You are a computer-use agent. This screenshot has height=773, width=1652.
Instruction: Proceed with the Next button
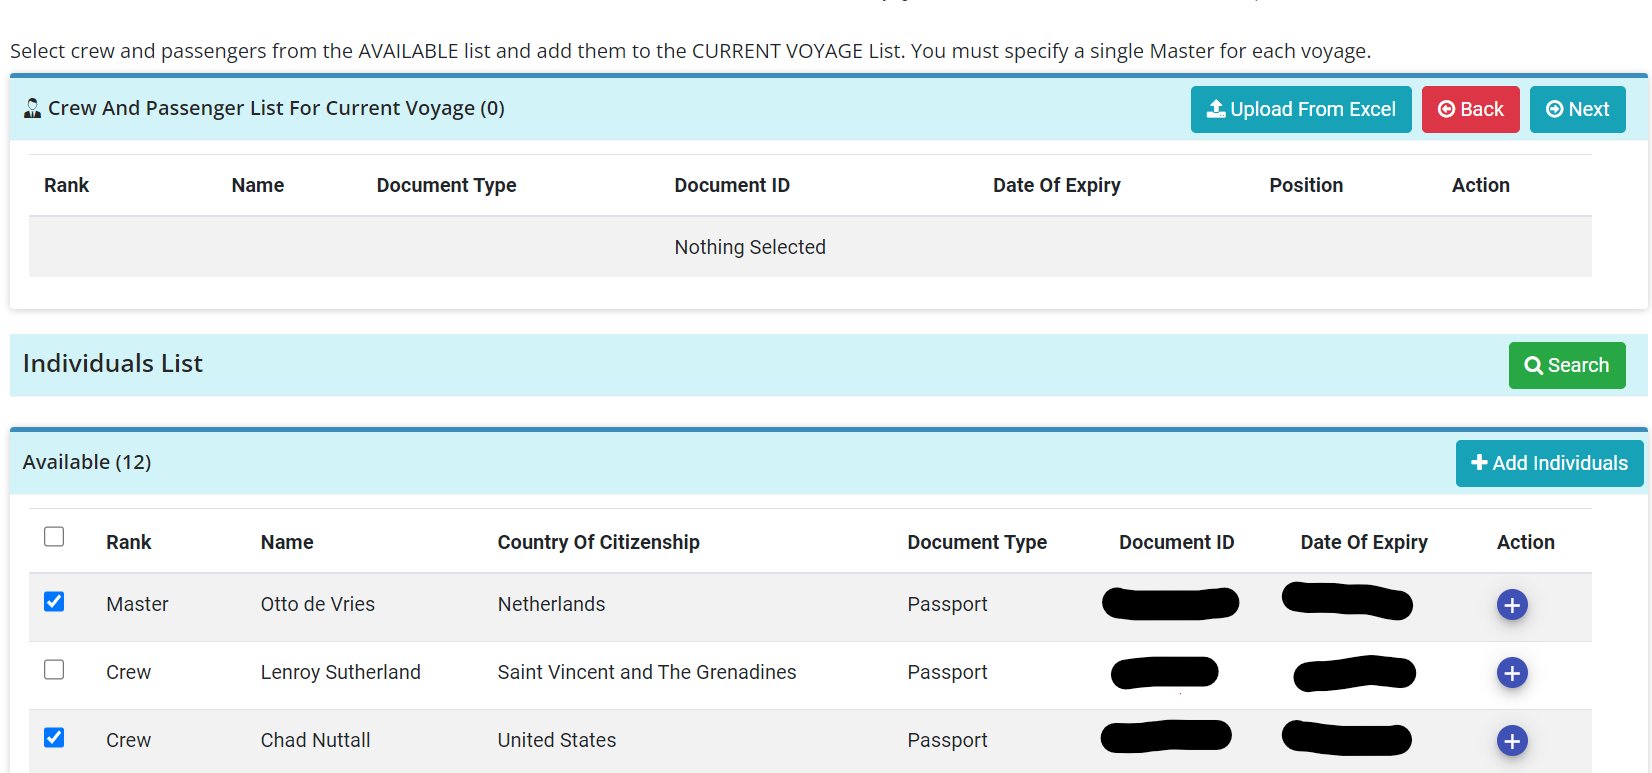1577,109
